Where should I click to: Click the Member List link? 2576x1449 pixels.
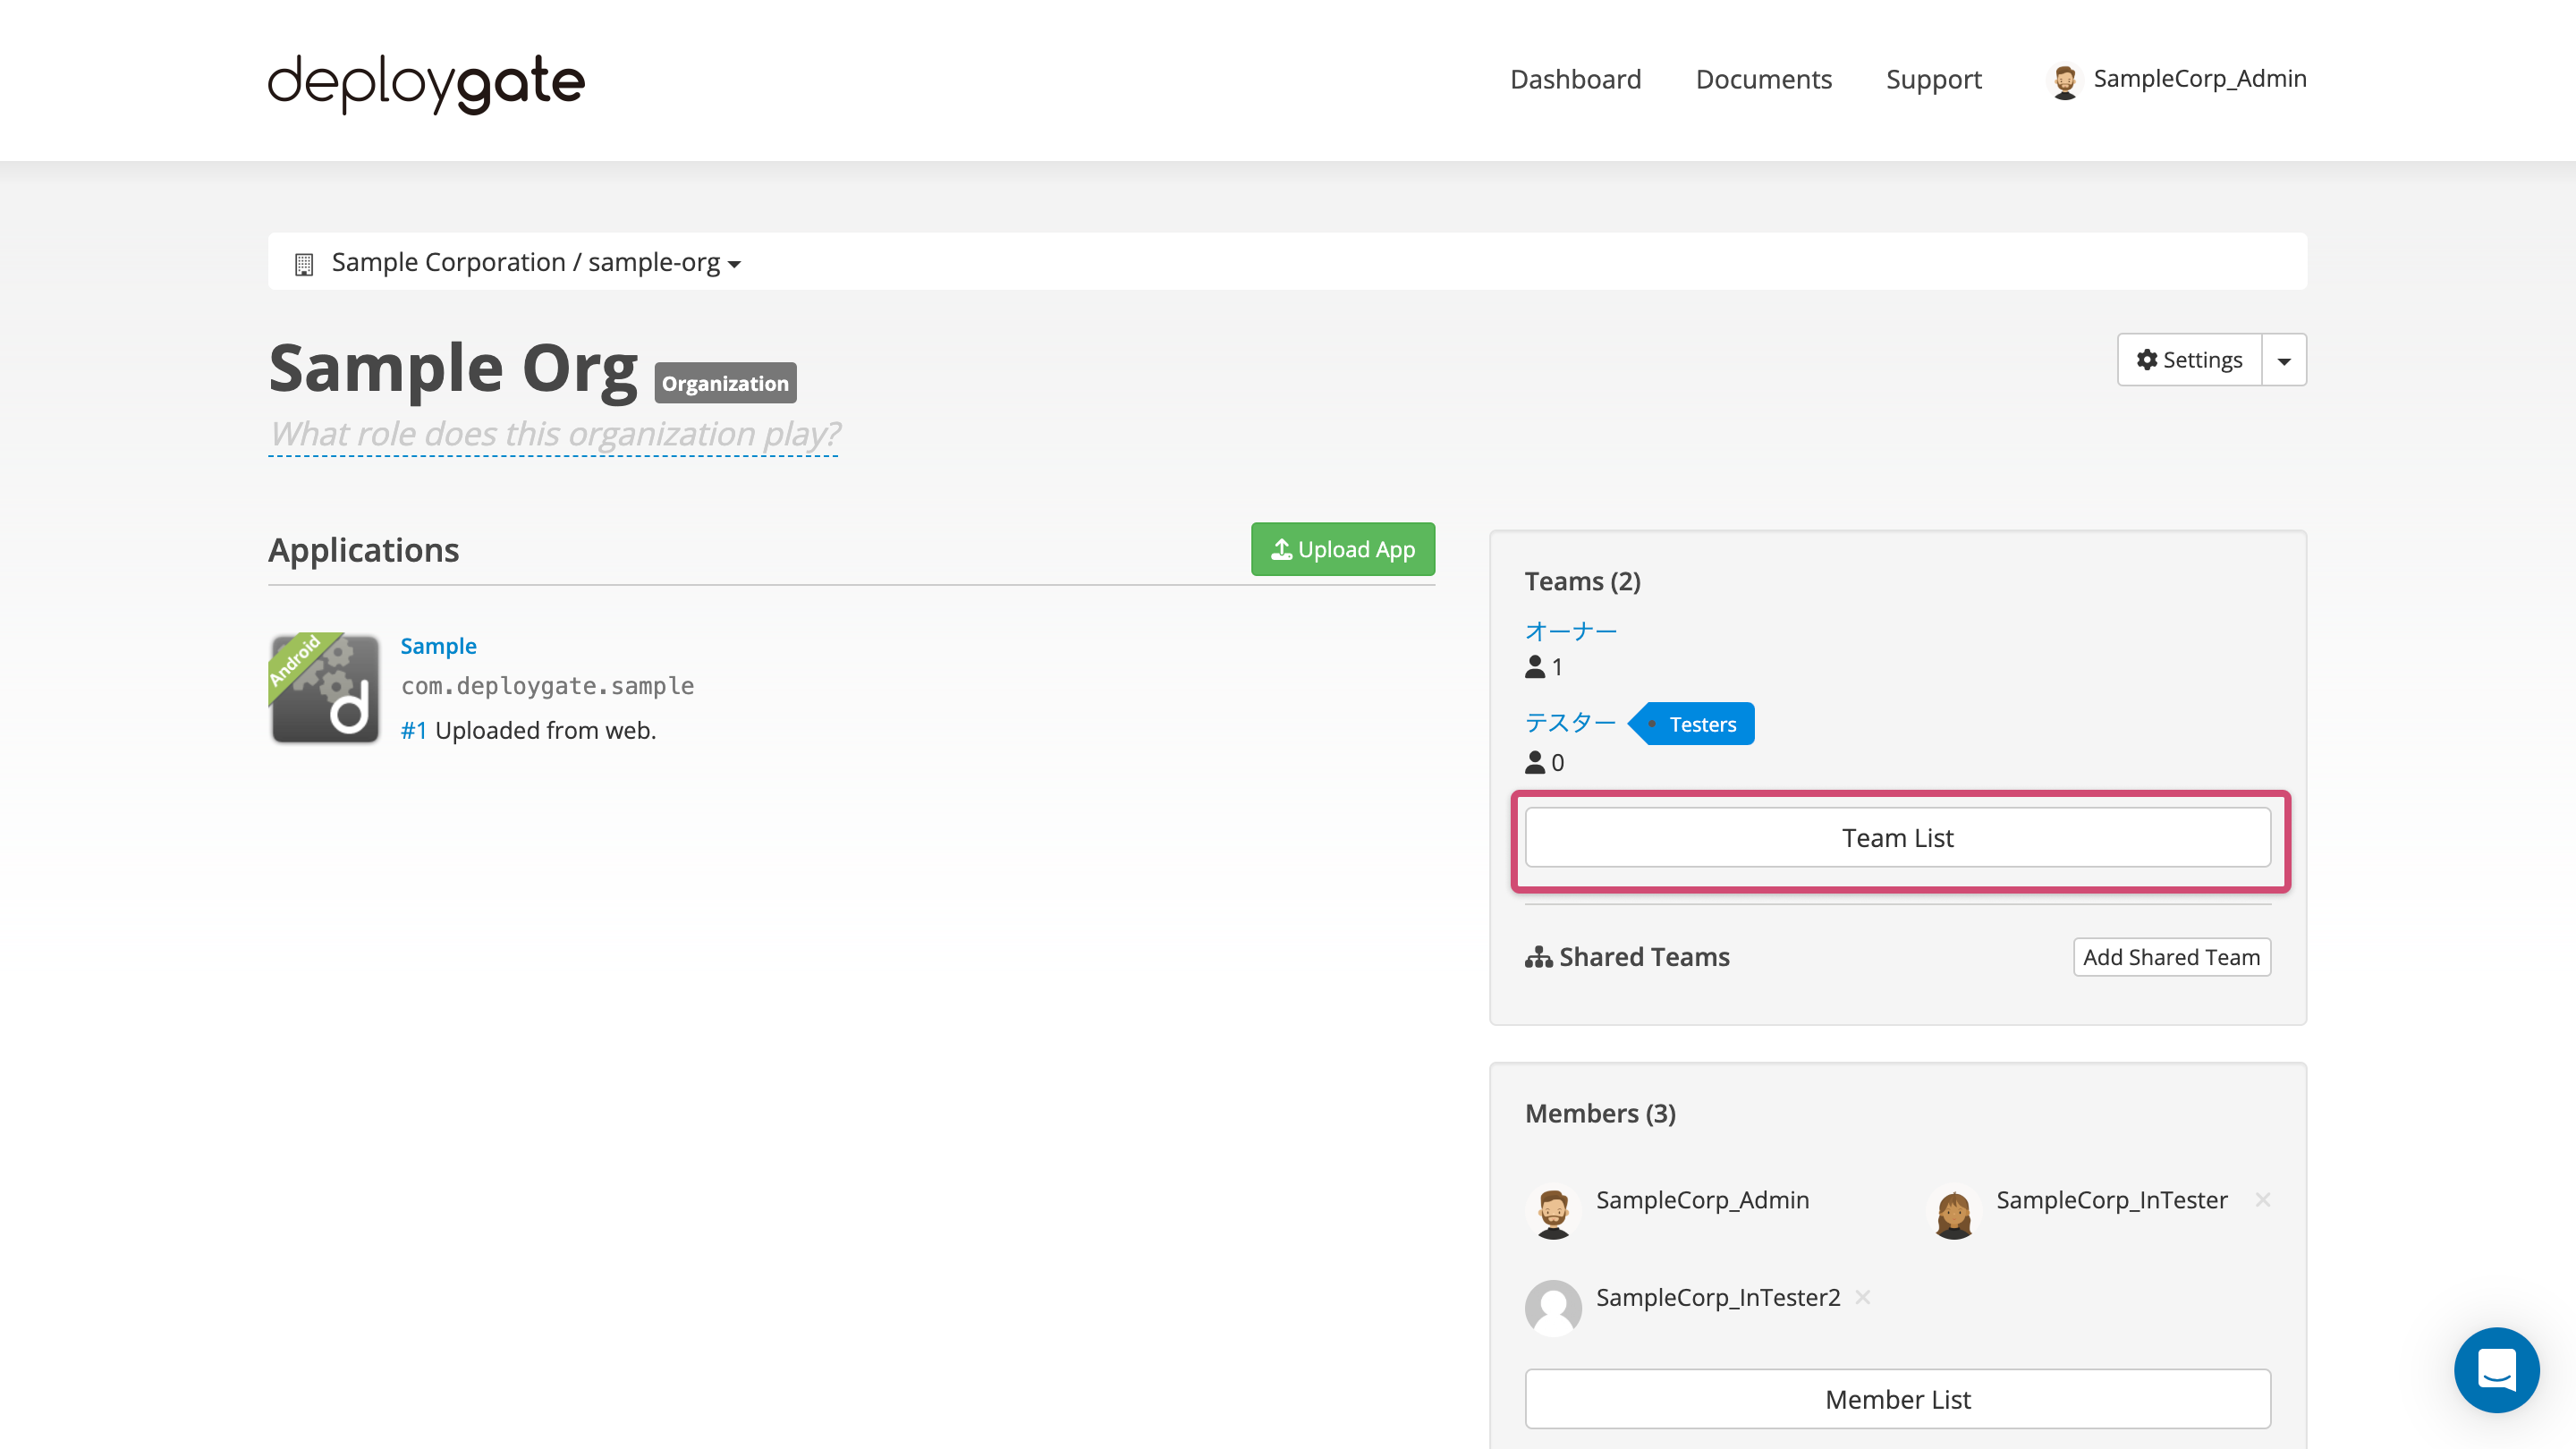(1898, 1400)
